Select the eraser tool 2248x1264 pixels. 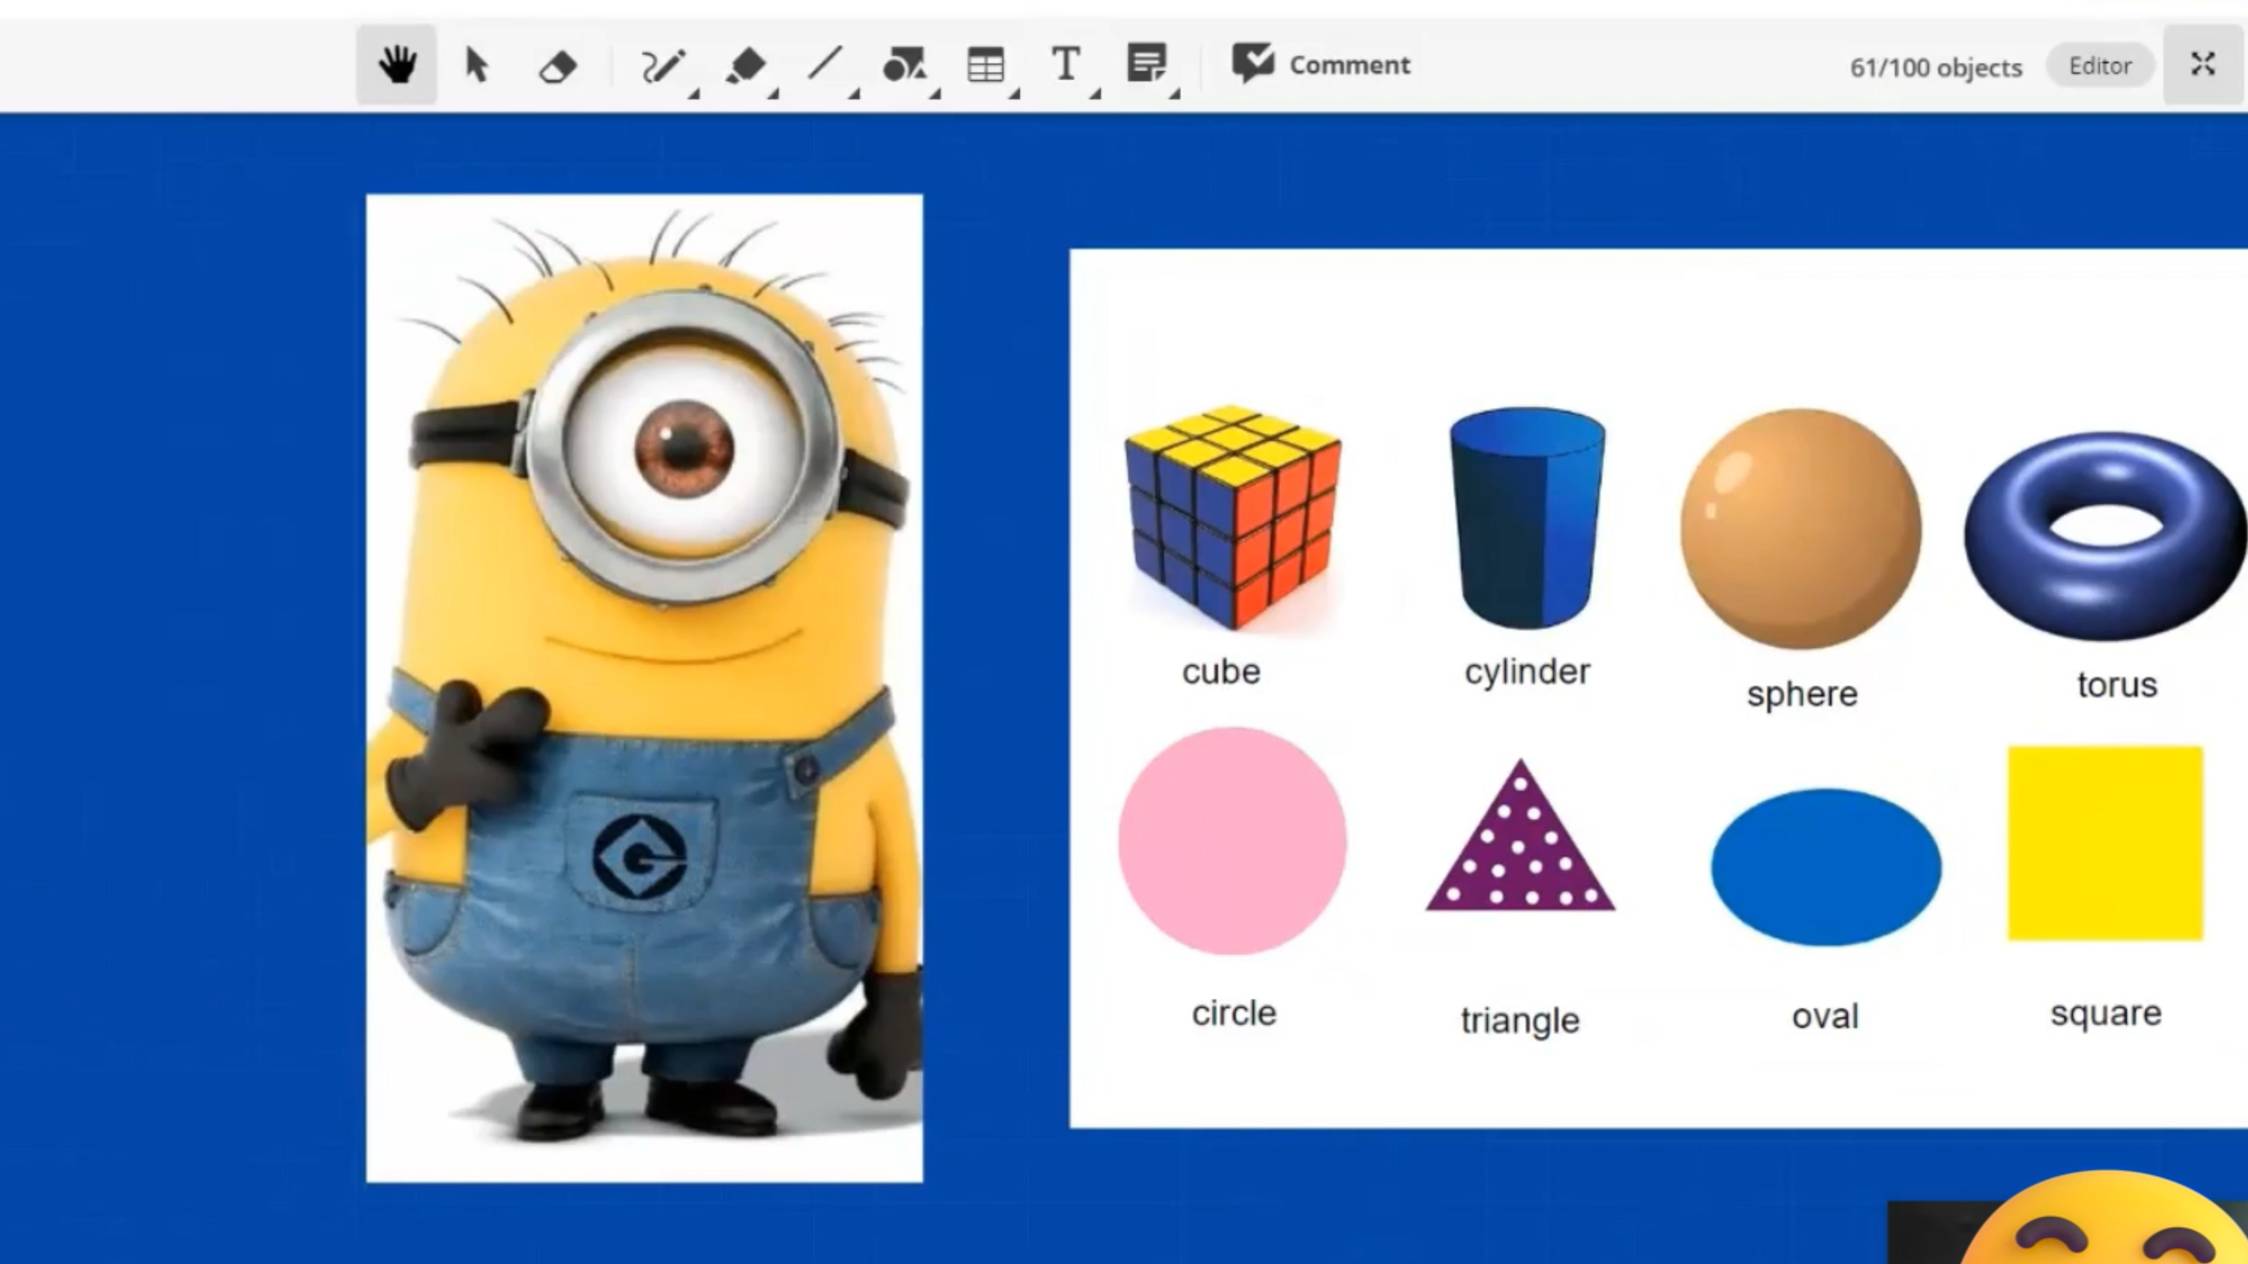557,67
